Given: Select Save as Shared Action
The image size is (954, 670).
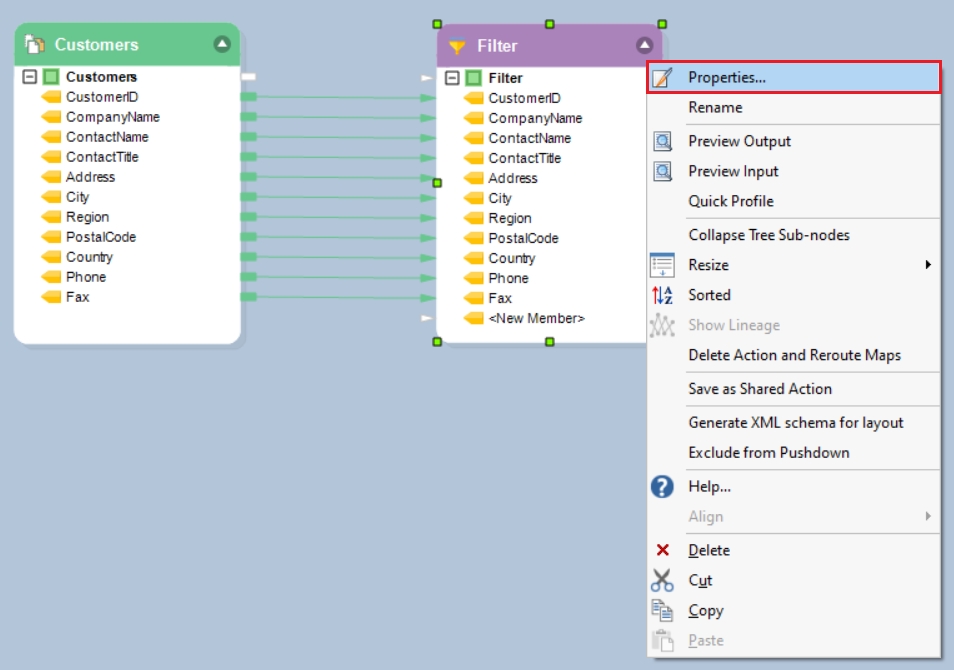Looking at the screenshot, I should [760, 389].
